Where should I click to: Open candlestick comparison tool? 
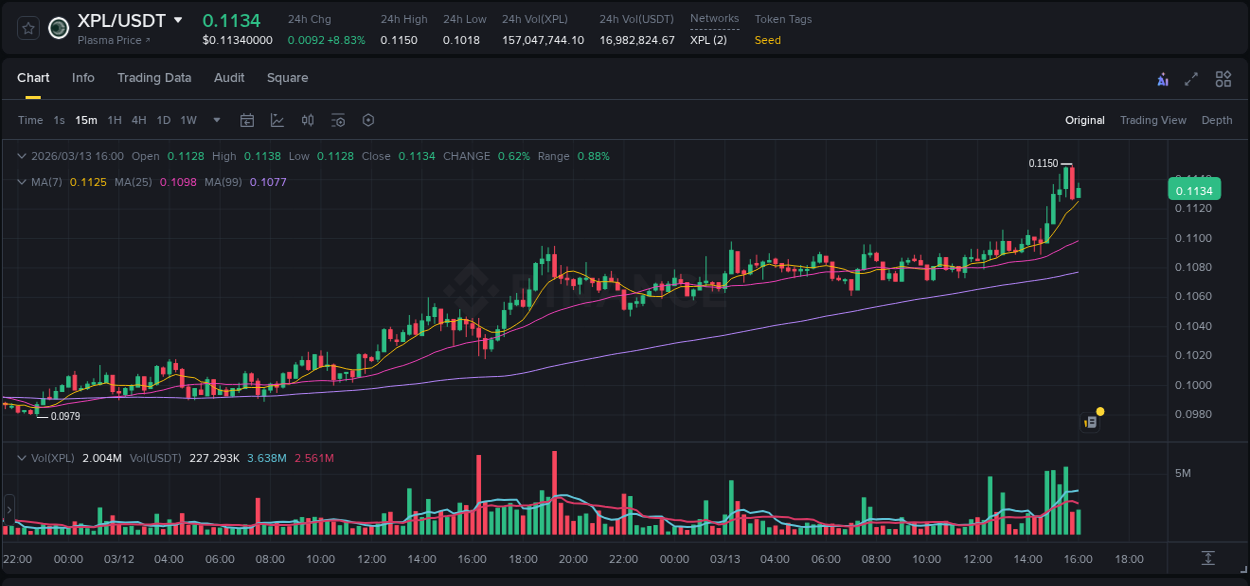(307, 120)
